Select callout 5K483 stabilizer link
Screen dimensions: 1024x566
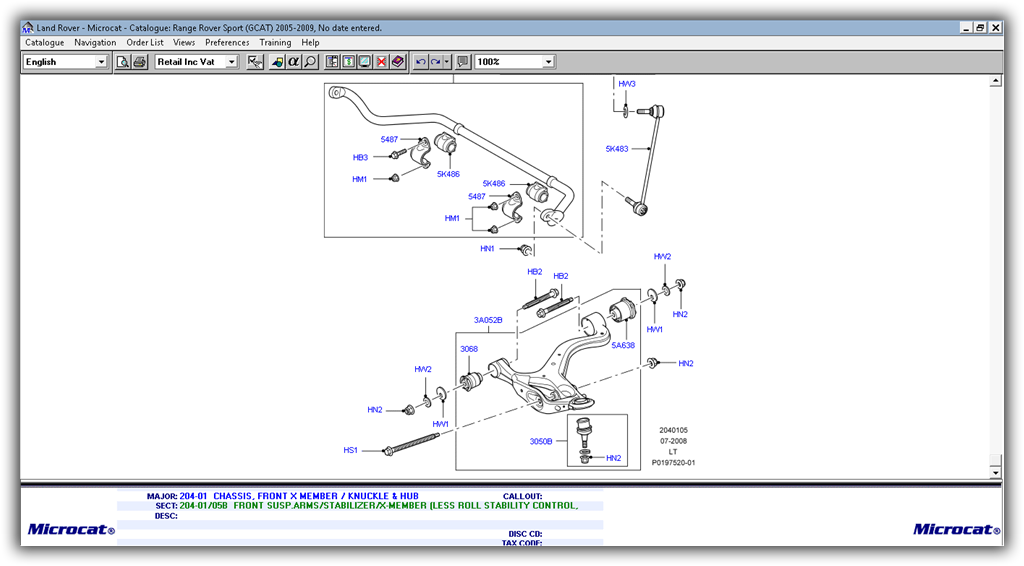click(616, 149)
